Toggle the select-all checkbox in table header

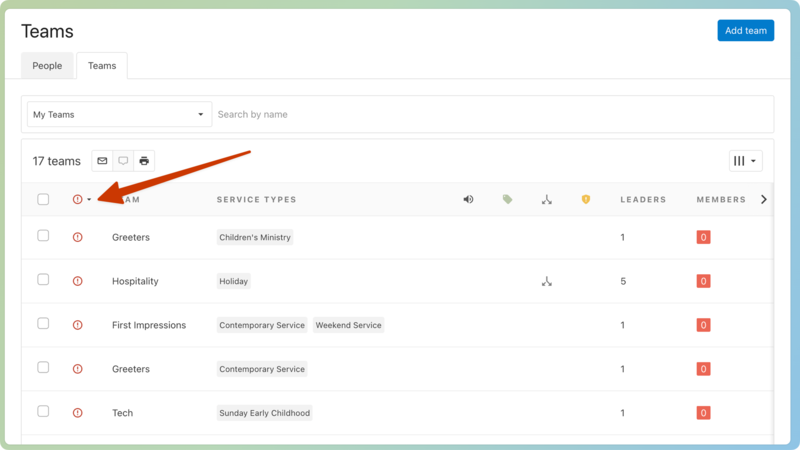click(43, 200)
